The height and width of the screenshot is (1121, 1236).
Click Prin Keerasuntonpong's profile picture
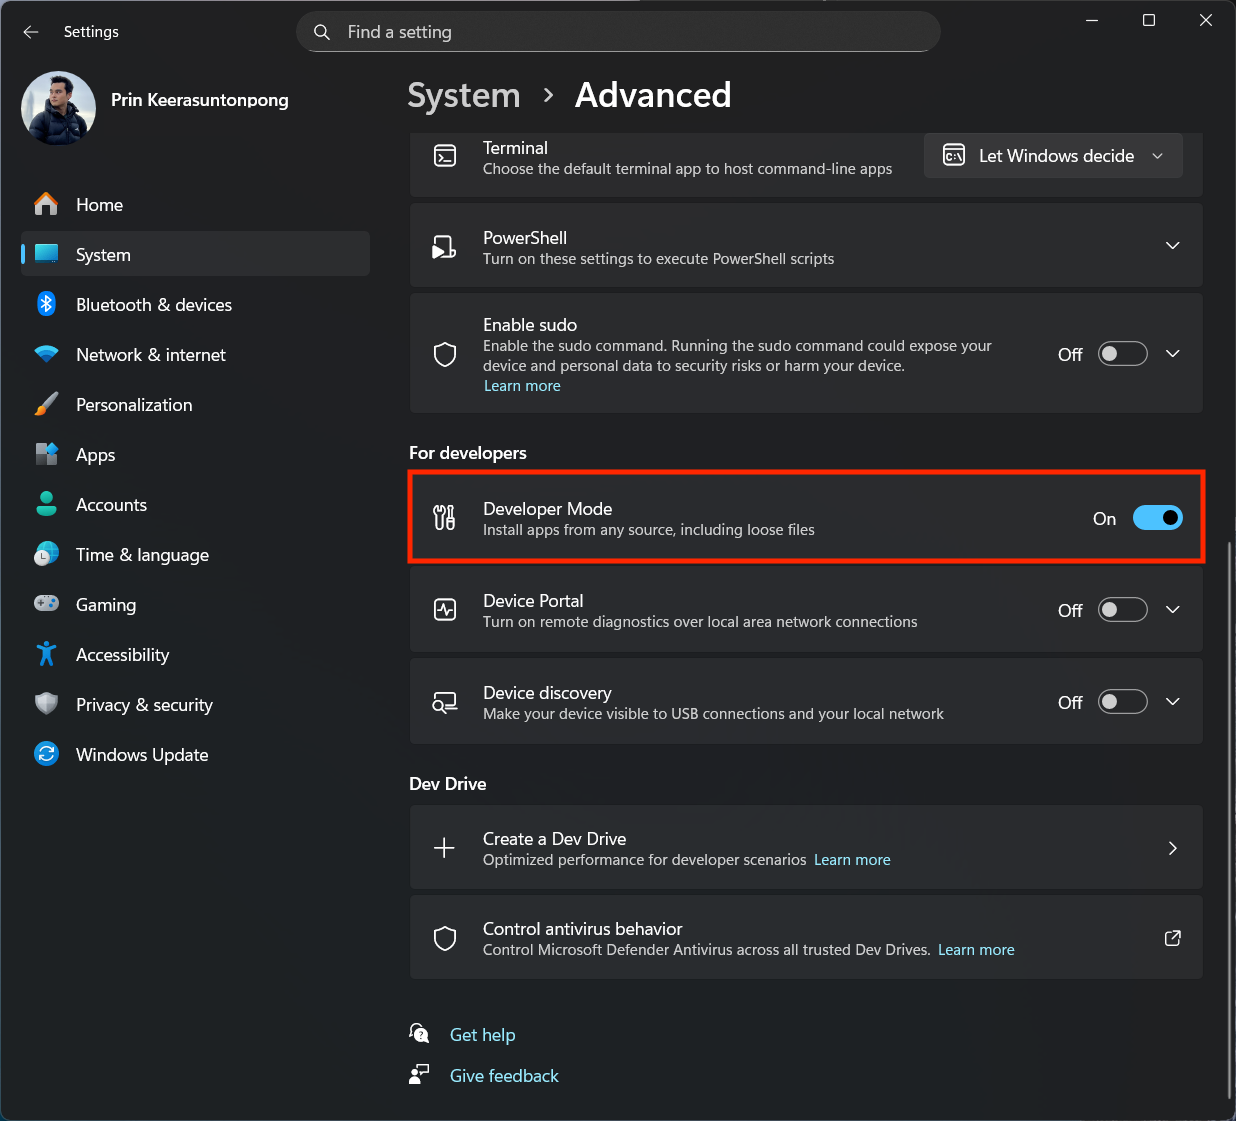click(x=58, y=108)
